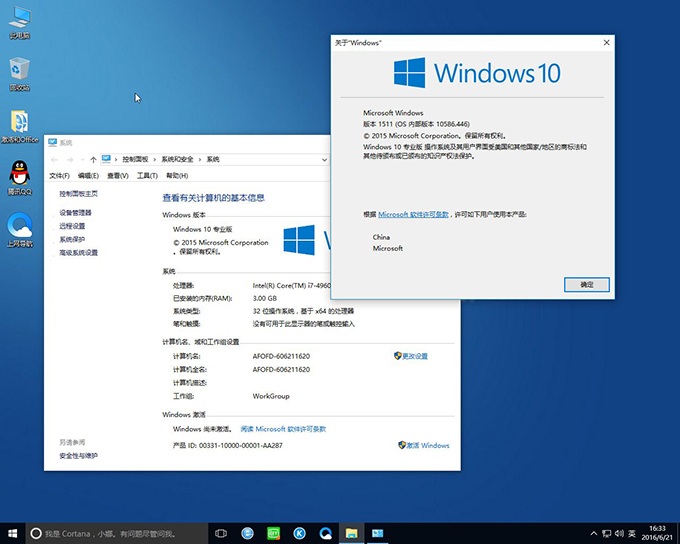Click the Cortana search box
The width and height of the screenshot is (680, 544).
[110, 534]
